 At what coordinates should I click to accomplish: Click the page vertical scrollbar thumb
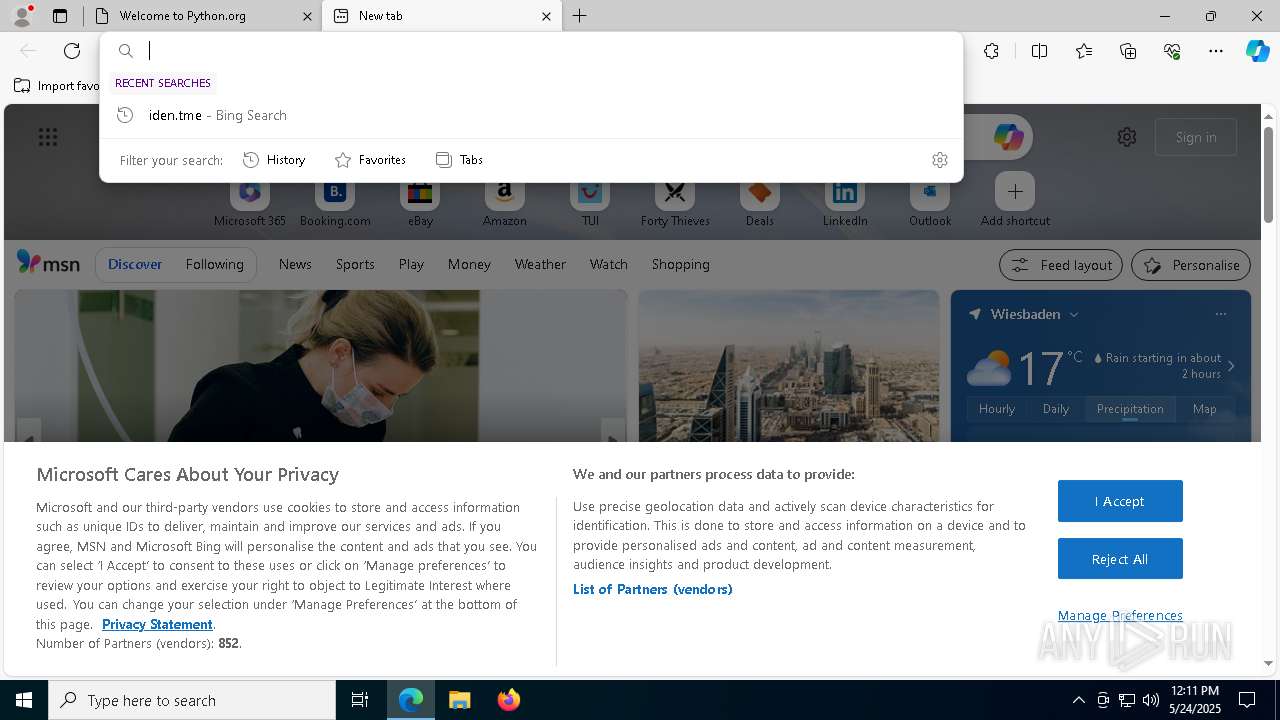click(1268, 175)
